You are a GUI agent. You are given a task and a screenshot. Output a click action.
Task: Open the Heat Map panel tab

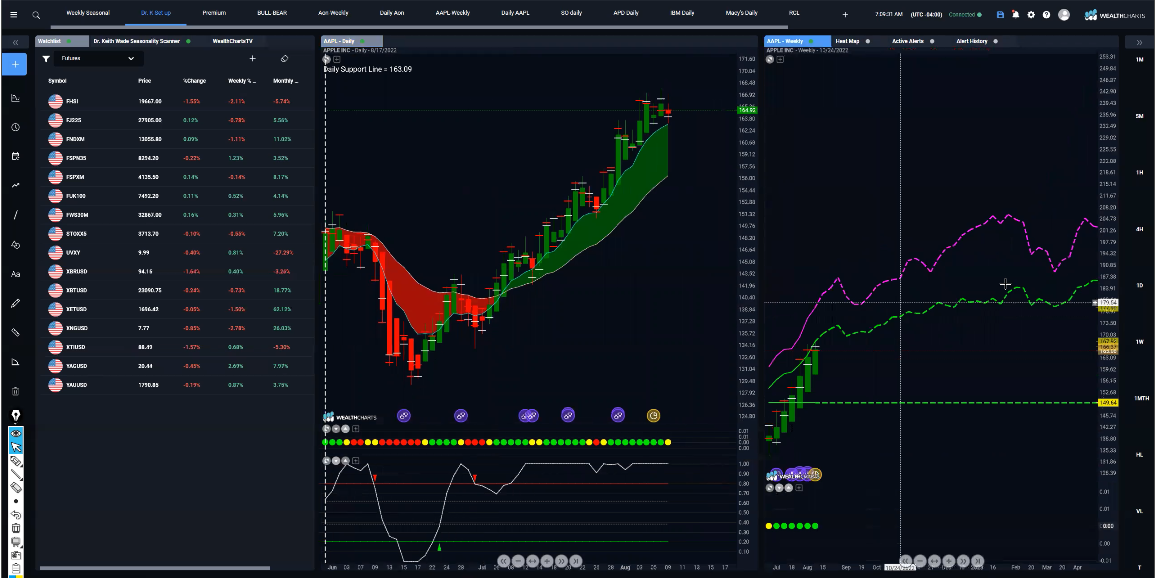pyautogui.click(x=849, y=41)
